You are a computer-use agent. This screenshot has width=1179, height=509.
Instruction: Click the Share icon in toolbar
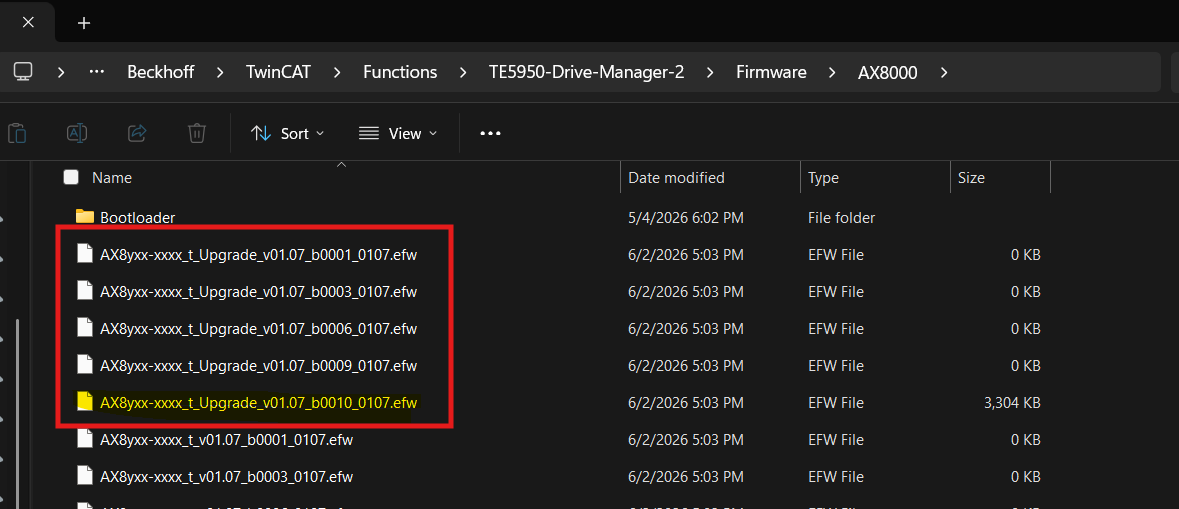pyautogui.click(x=138, y=133)
